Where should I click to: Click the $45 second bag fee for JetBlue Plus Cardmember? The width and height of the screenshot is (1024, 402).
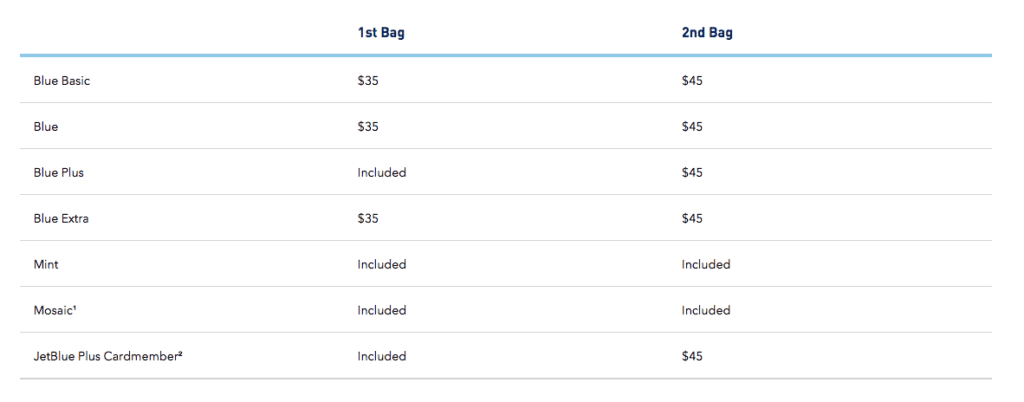(692, 357)
